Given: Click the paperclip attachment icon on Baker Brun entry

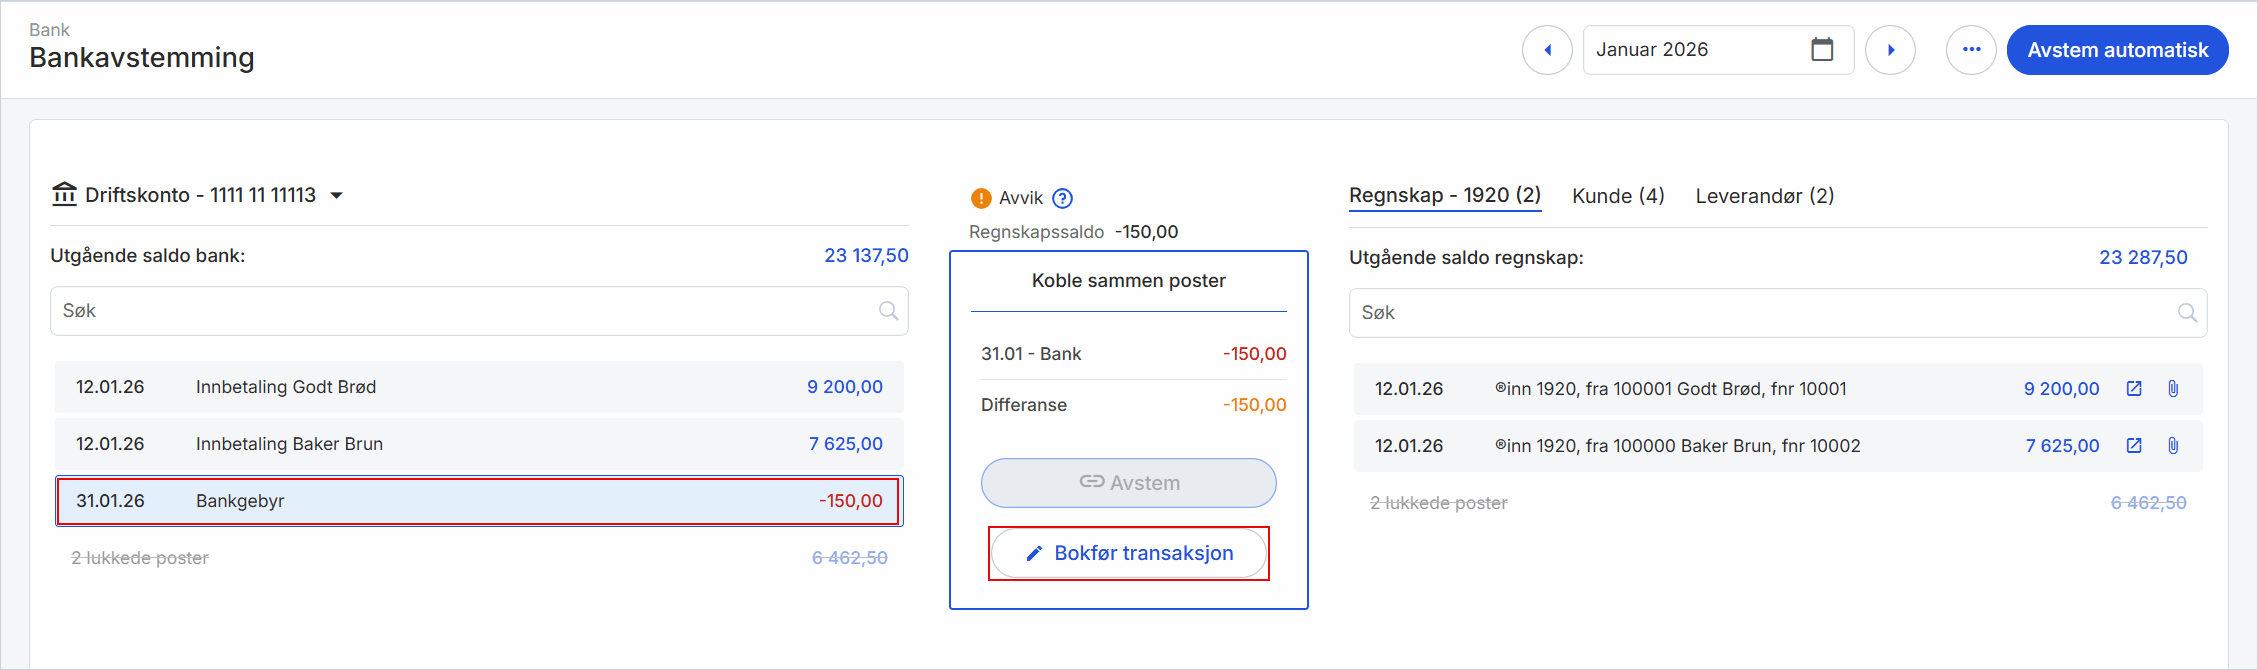Looking at the screenshot, I should pos(2173,445).
